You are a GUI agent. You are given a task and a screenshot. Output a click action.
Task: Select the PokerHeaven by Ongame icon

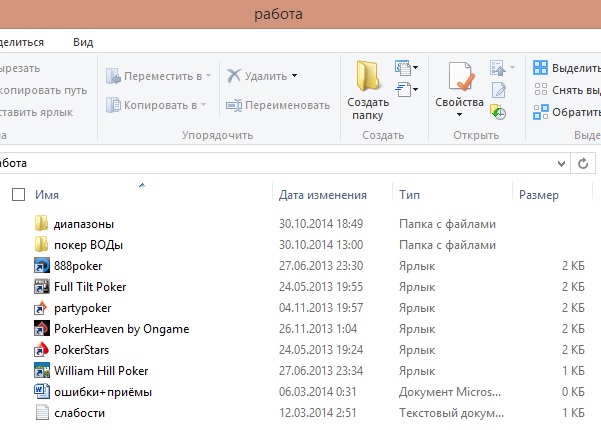pyautogui.click(x=42, y=328)
